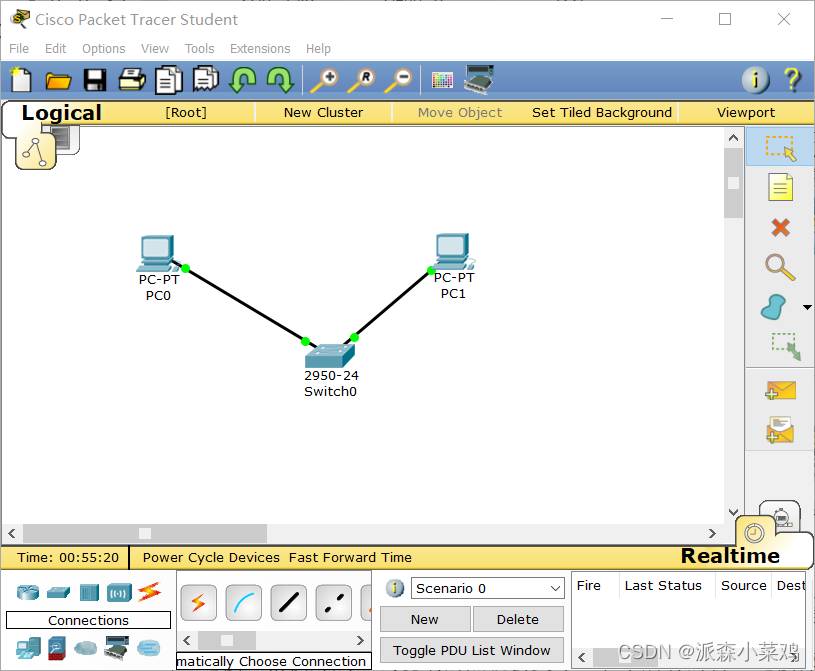Choose the Hubs device category
Image resolution: width=815 pixels, height=671 pixels.
89,592
